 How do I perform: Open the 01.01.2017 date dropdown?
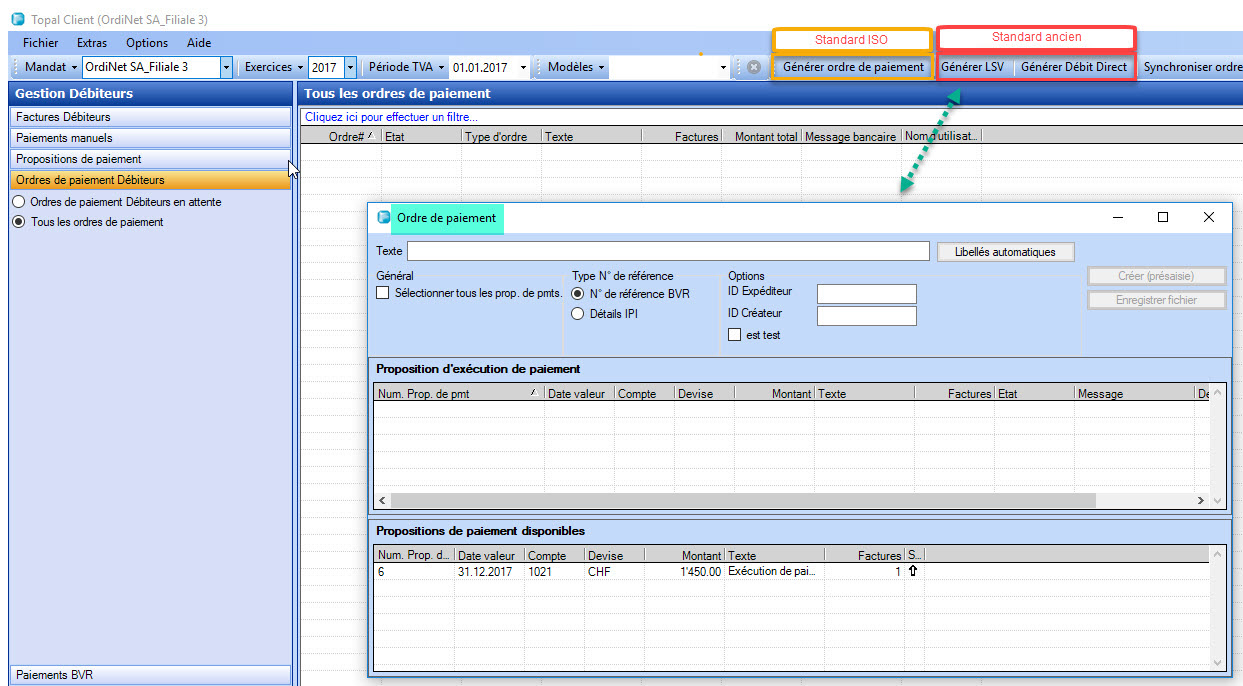click(522, 67)
